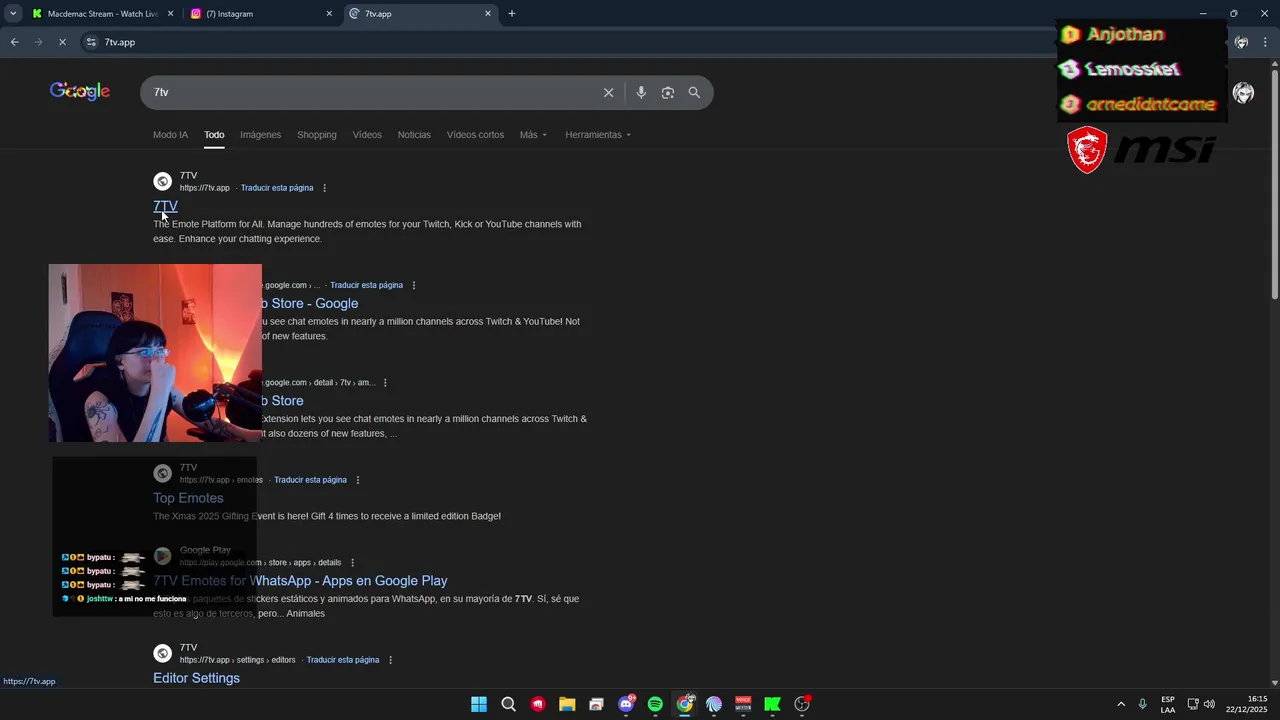The image size is (1280, 720).
Task: Open Windows taskbar search
Action: pos(508,704)
